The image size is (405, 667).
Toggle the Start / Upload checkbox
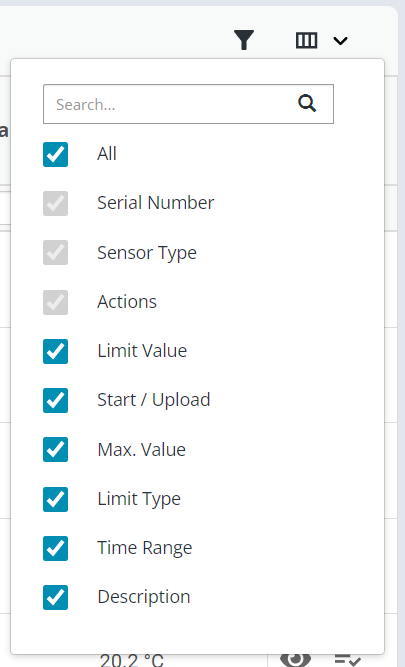(55, 400)
